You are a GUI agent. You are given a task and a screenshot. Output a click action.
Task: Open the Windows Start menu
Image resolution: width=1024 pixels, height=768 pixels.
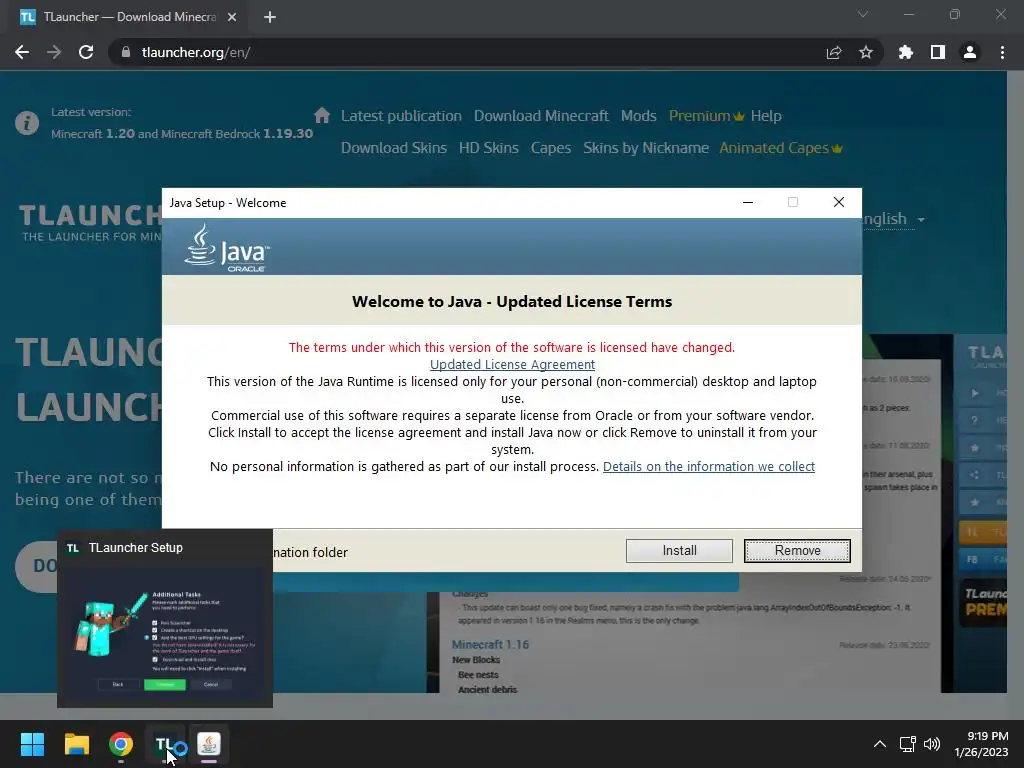(x=32, y=744)
